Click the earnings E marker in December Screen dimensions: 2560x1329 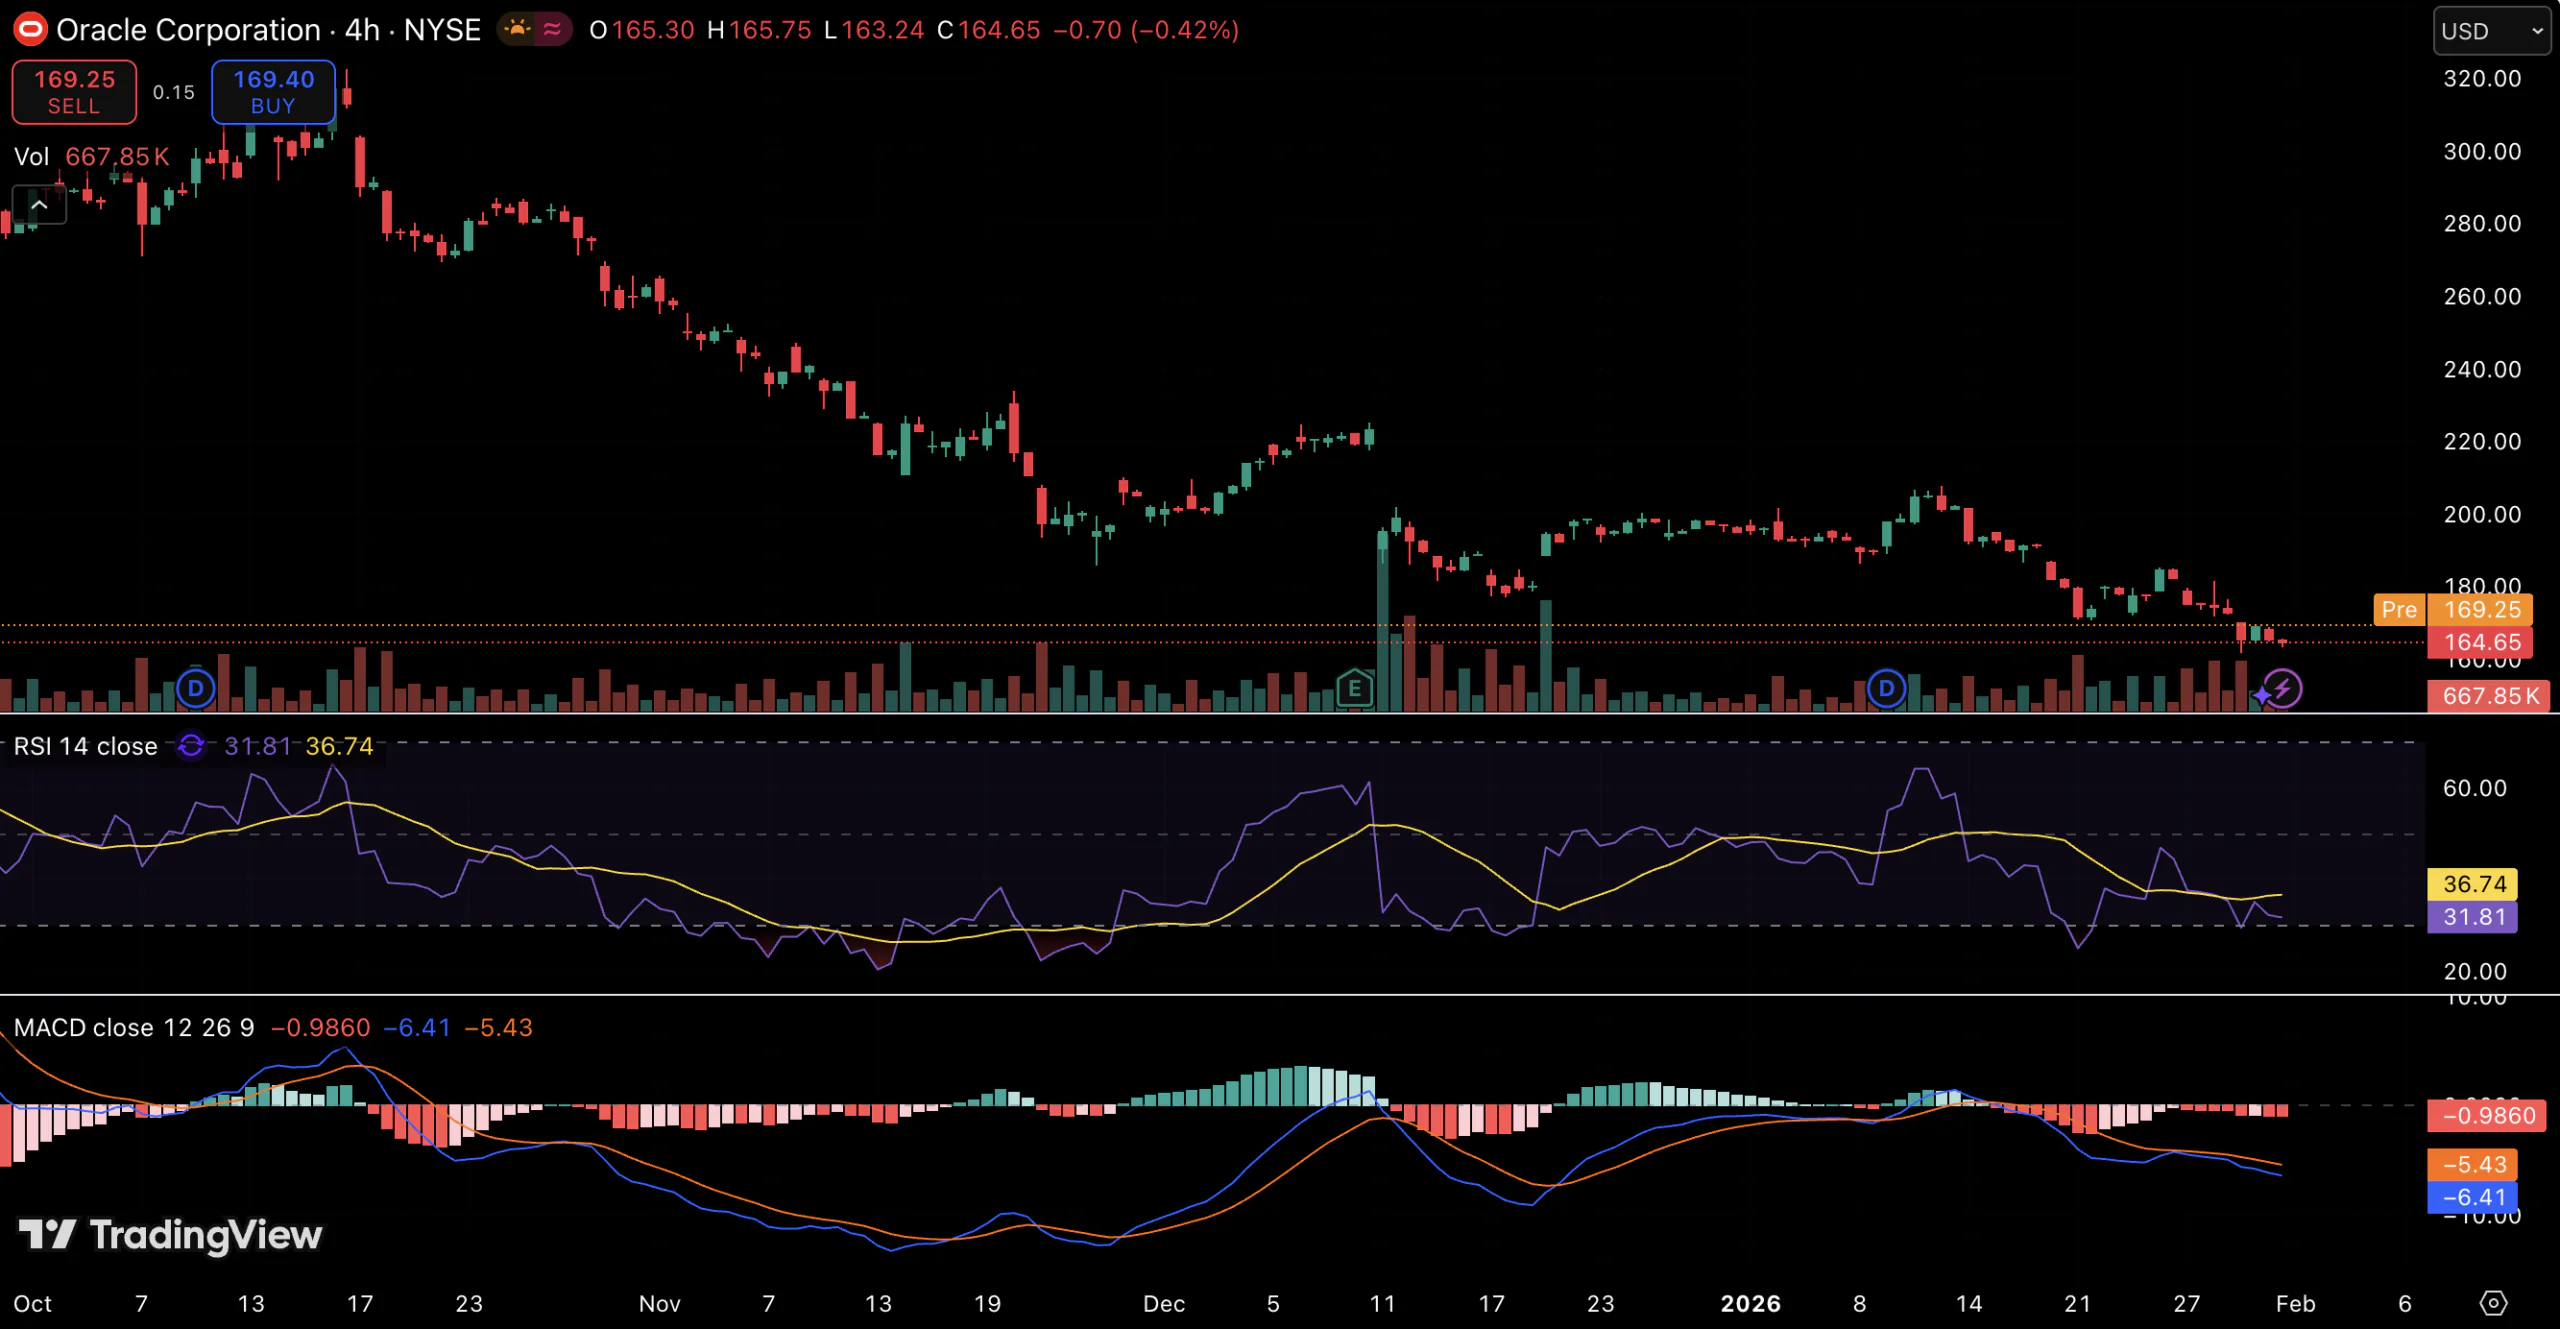pyautogui.click(x=1354, y=688)
